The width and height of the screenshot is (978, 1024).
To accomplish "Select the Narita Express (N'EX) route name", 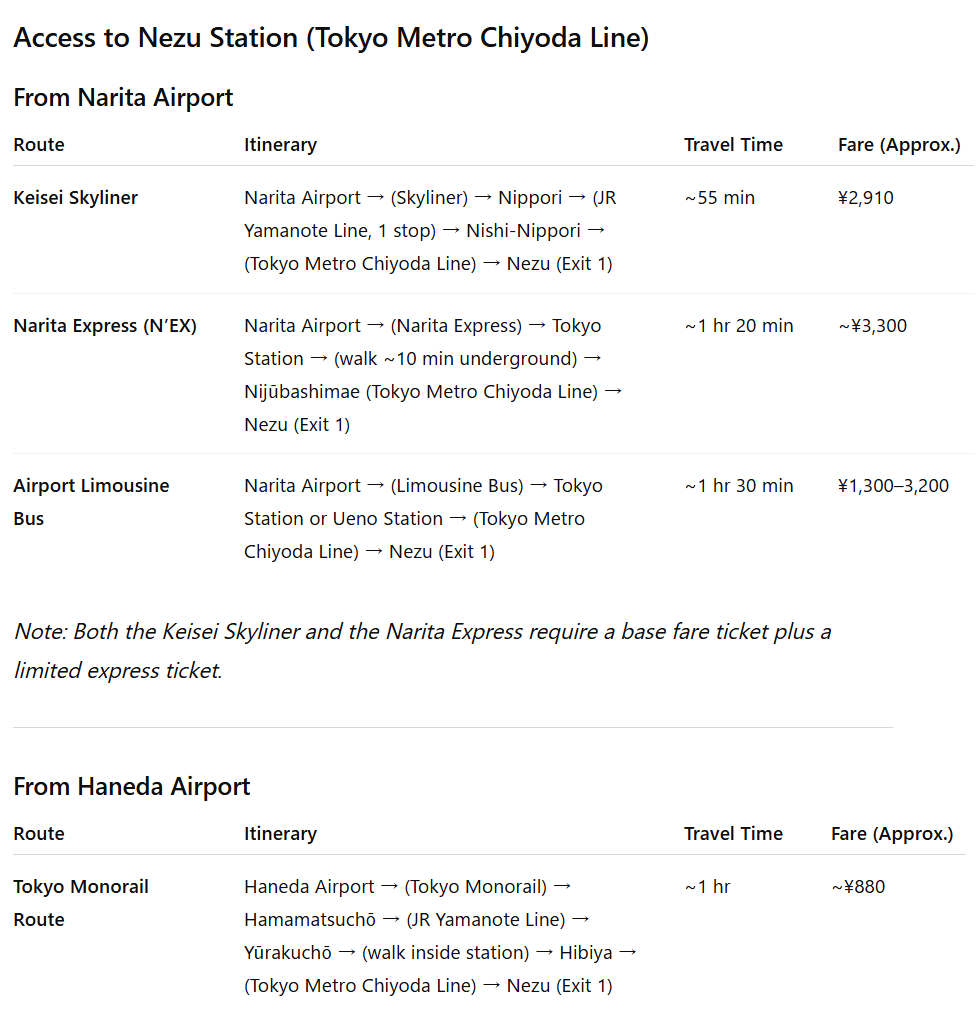I will click(x=105, y=326).
